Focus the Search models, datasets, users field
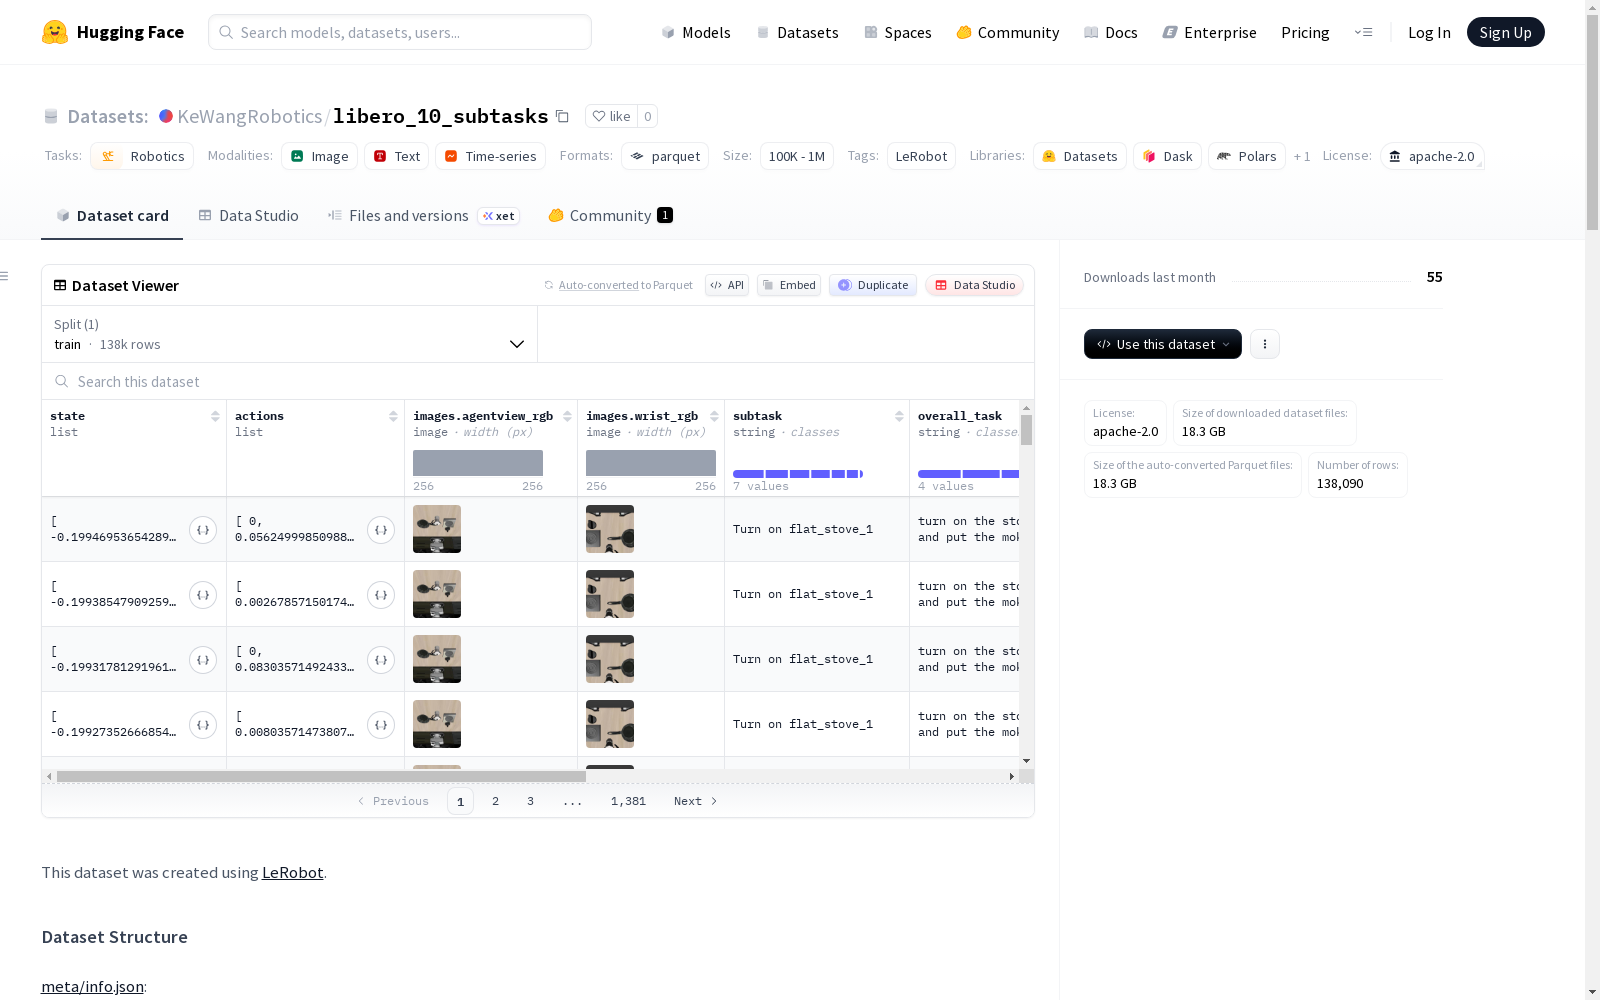This screenshot has width=1600, height=1000. coord(400,32)
